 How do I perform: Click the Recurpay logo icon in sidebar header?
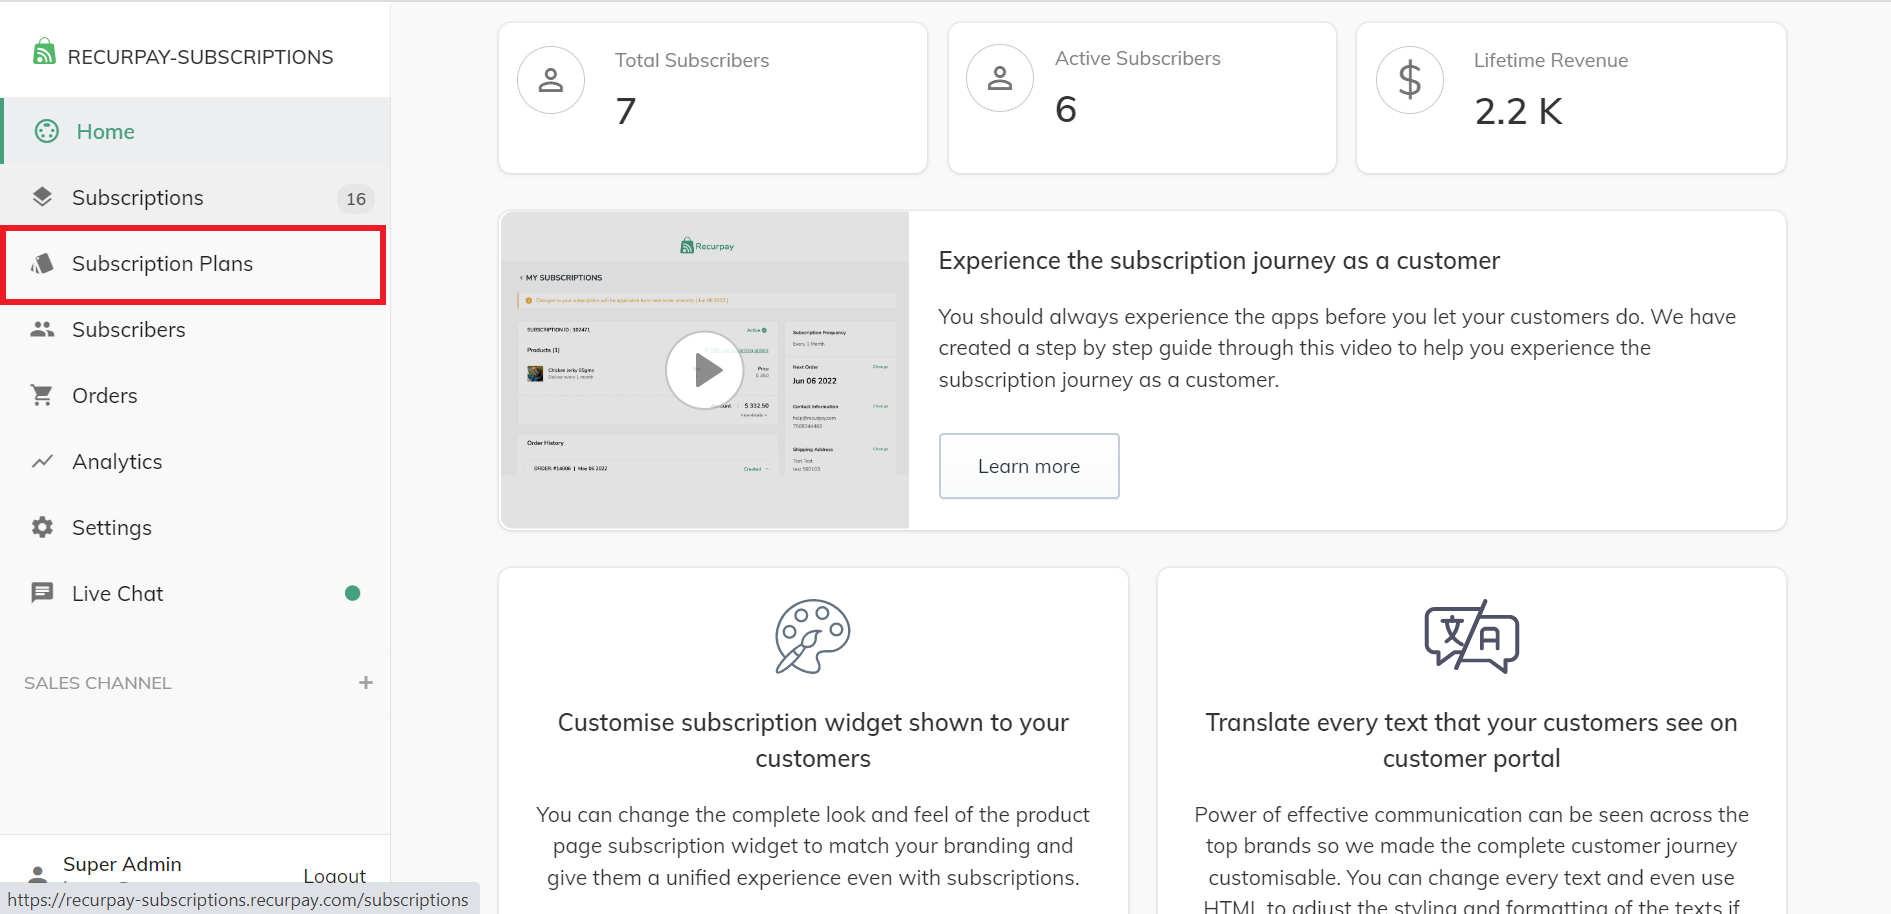click(x=44, y=52)
